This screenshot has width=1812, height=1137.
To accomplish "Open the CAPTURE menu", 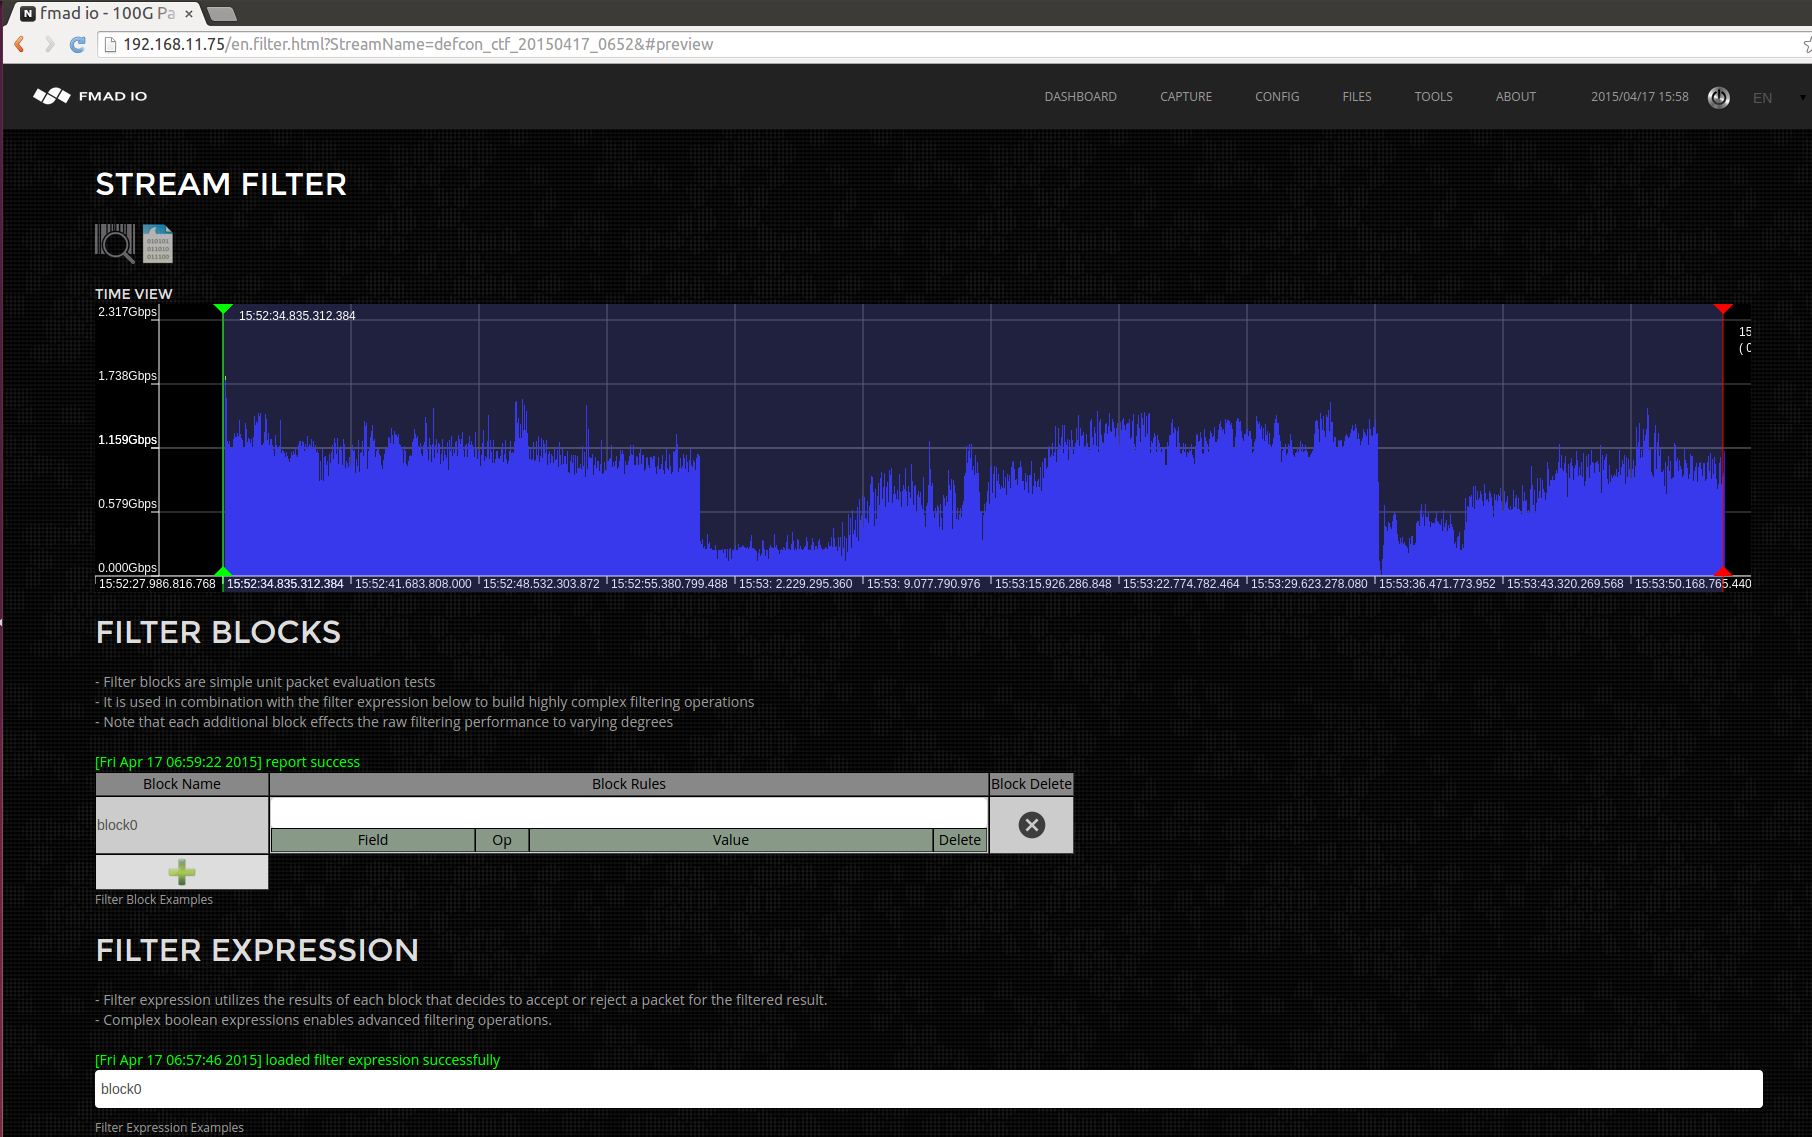I will [x=1185, y=96].
